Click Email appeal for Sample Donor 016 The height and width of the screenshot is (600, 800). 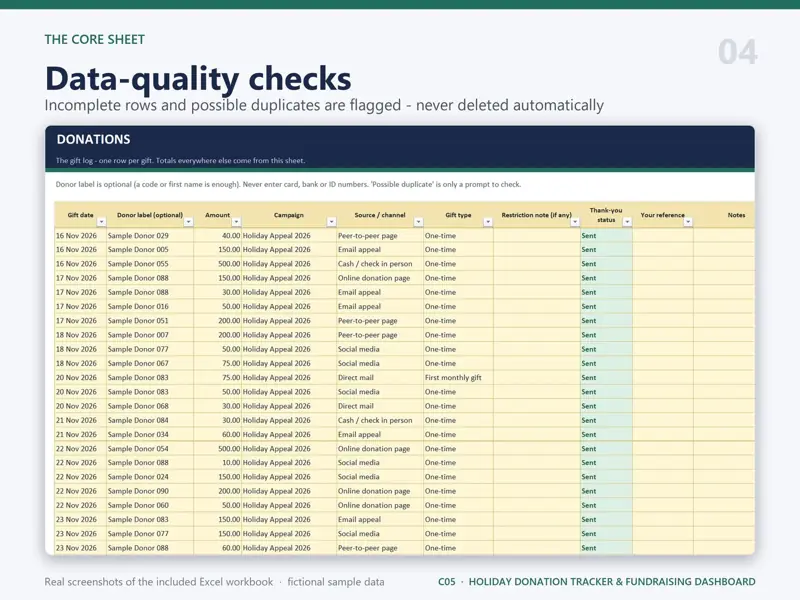coord(380,307)
